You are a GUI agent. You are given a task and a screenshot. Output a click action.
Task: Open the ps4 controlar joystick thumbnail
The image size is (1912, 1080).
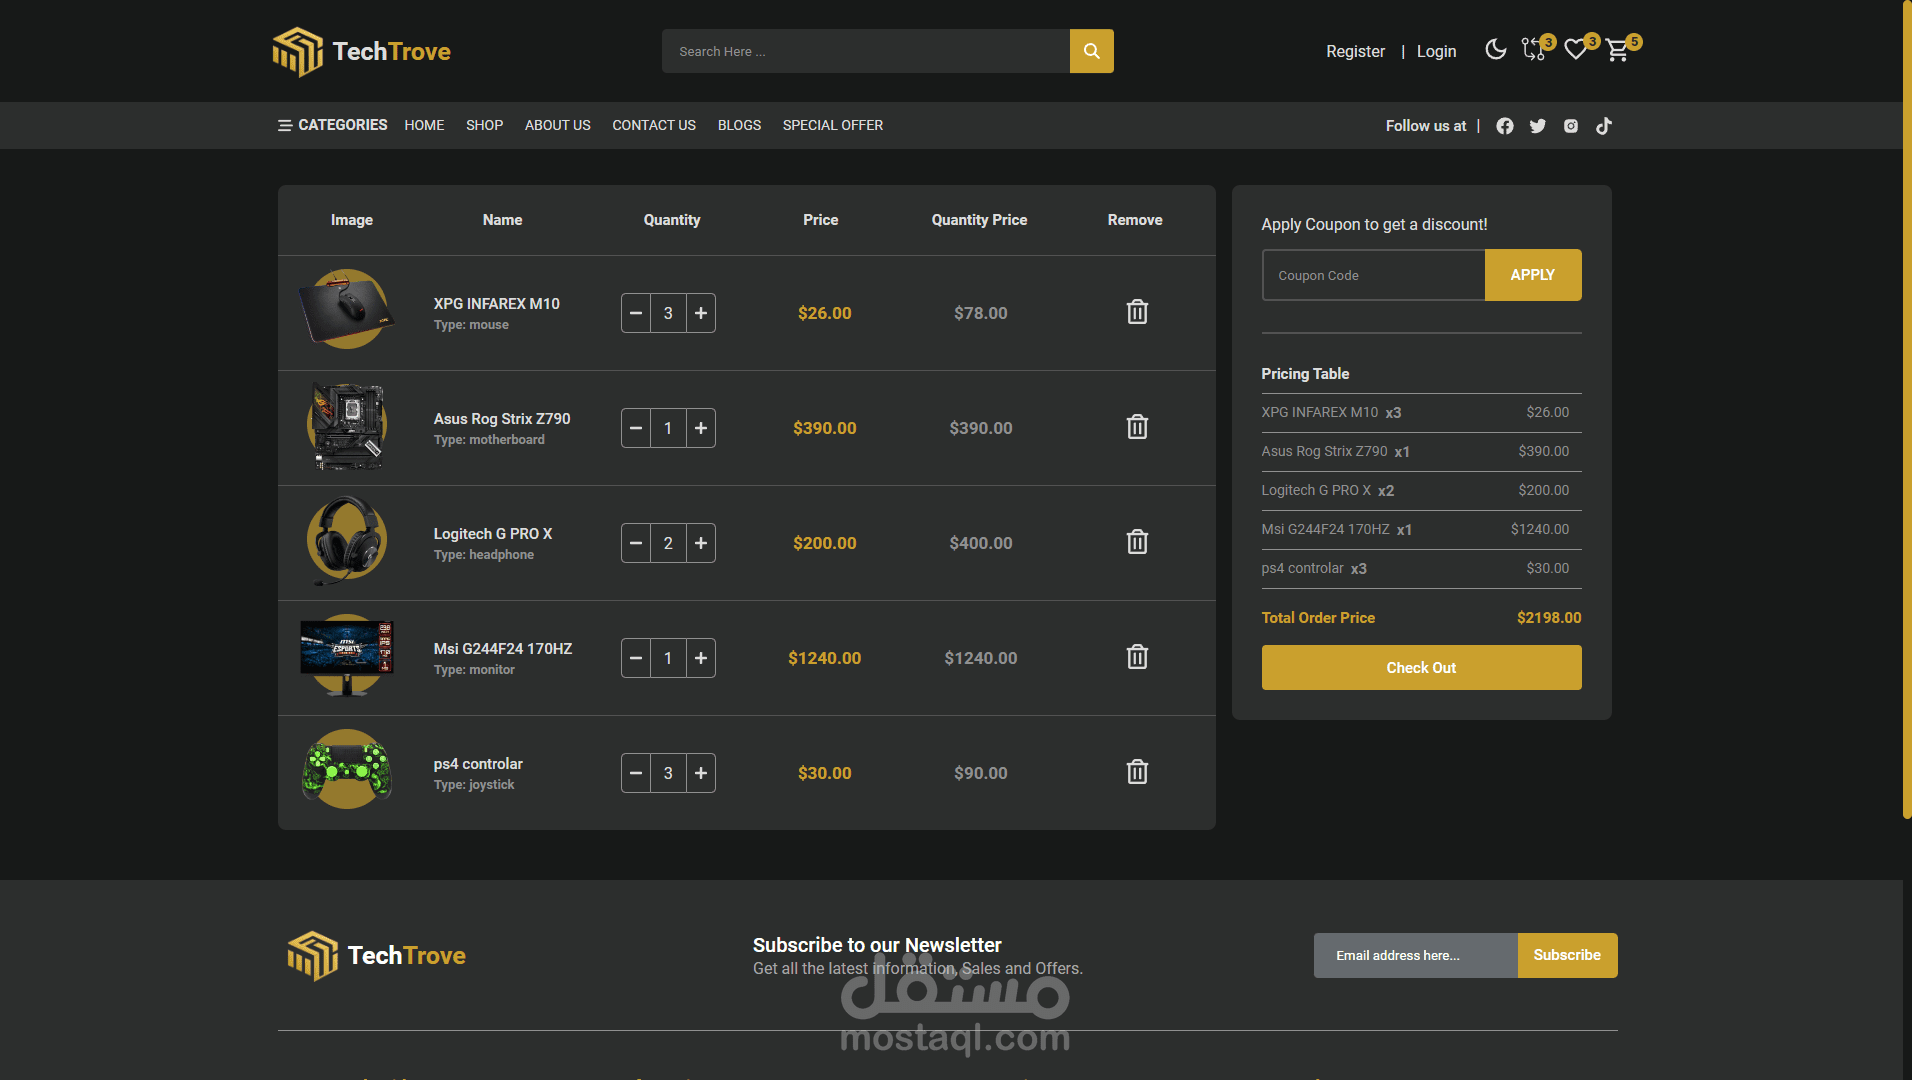pyautogui.click(x=347, y=769)
